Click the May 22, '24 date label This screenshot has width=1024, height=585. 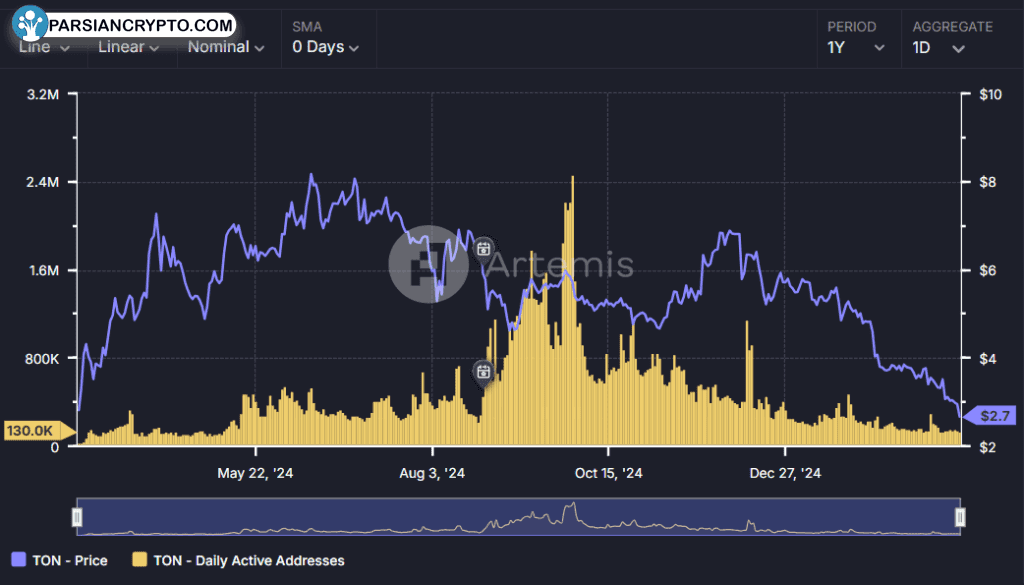point(255,473)
